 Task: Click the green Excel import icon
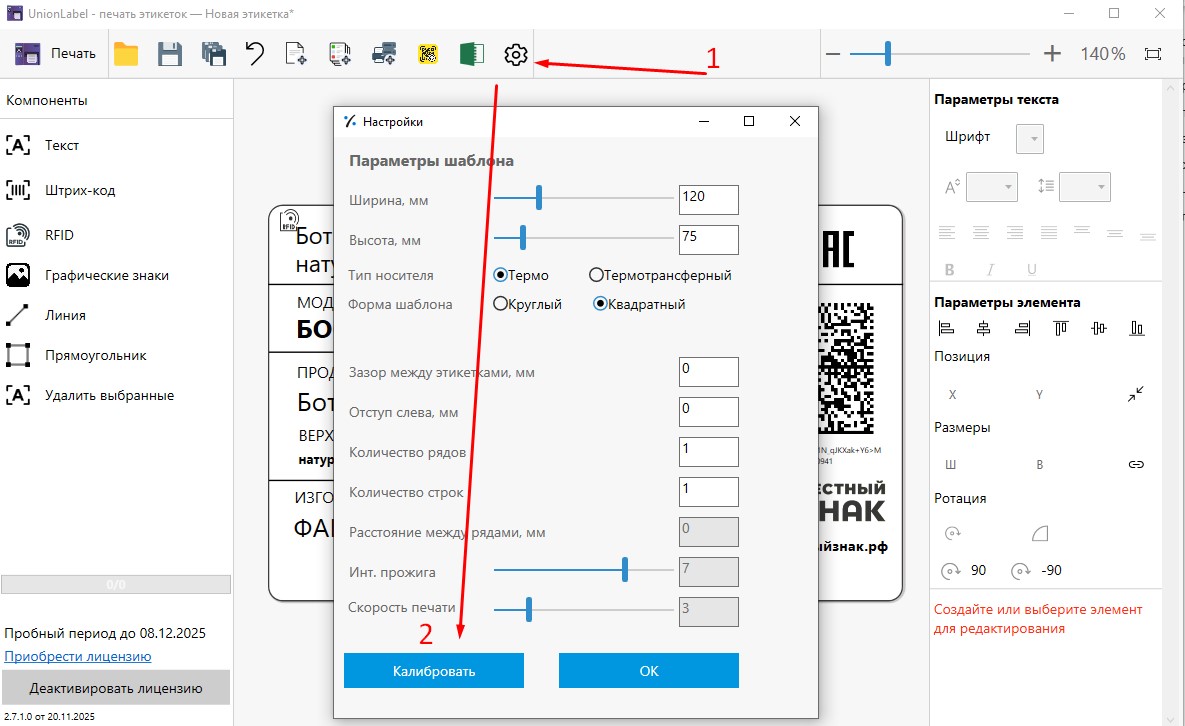pos(471,55)
